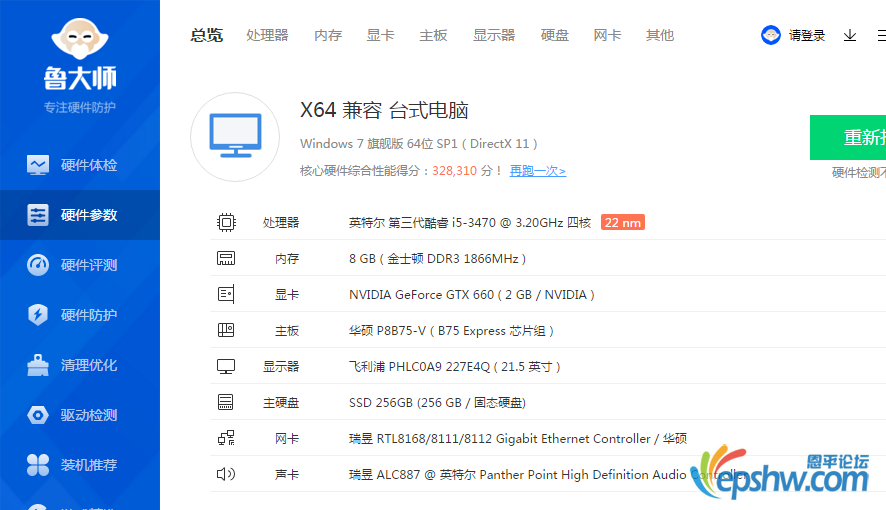Click SSD 256GB disk text
Screen dimensions: 886x510
click(437, 403)
